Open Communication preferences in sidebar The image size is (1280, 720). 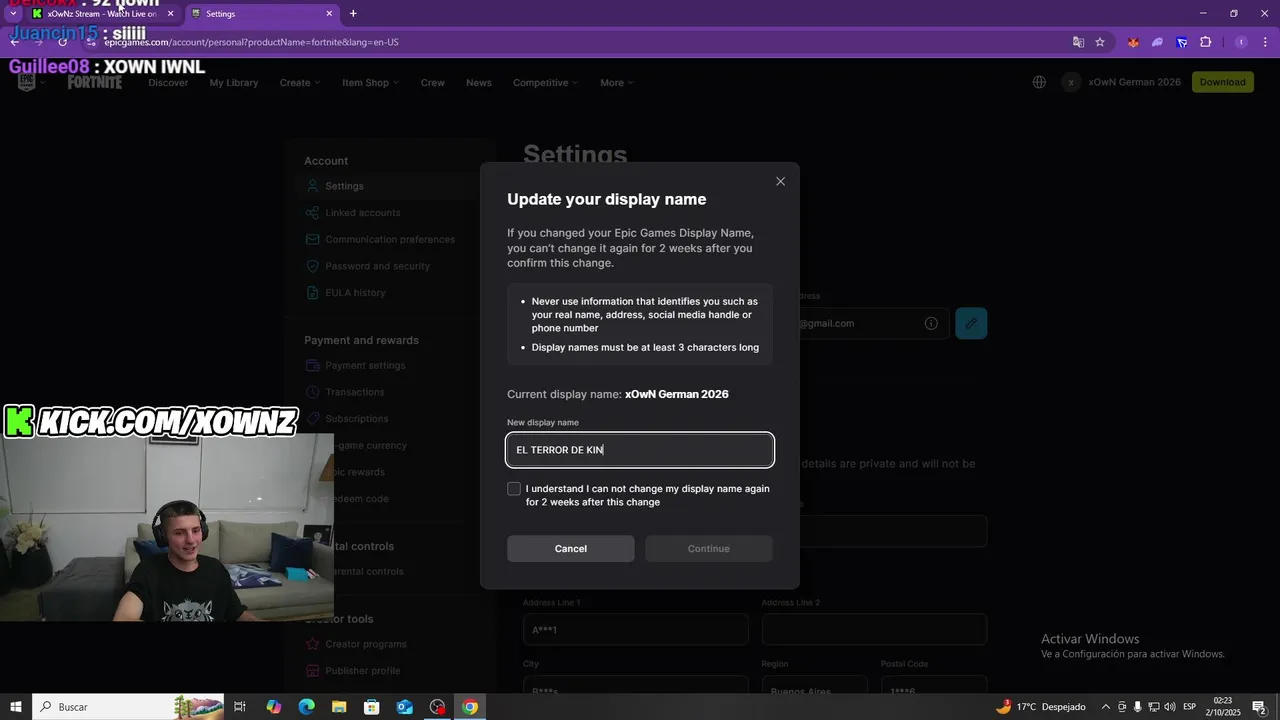coord(390,239)
